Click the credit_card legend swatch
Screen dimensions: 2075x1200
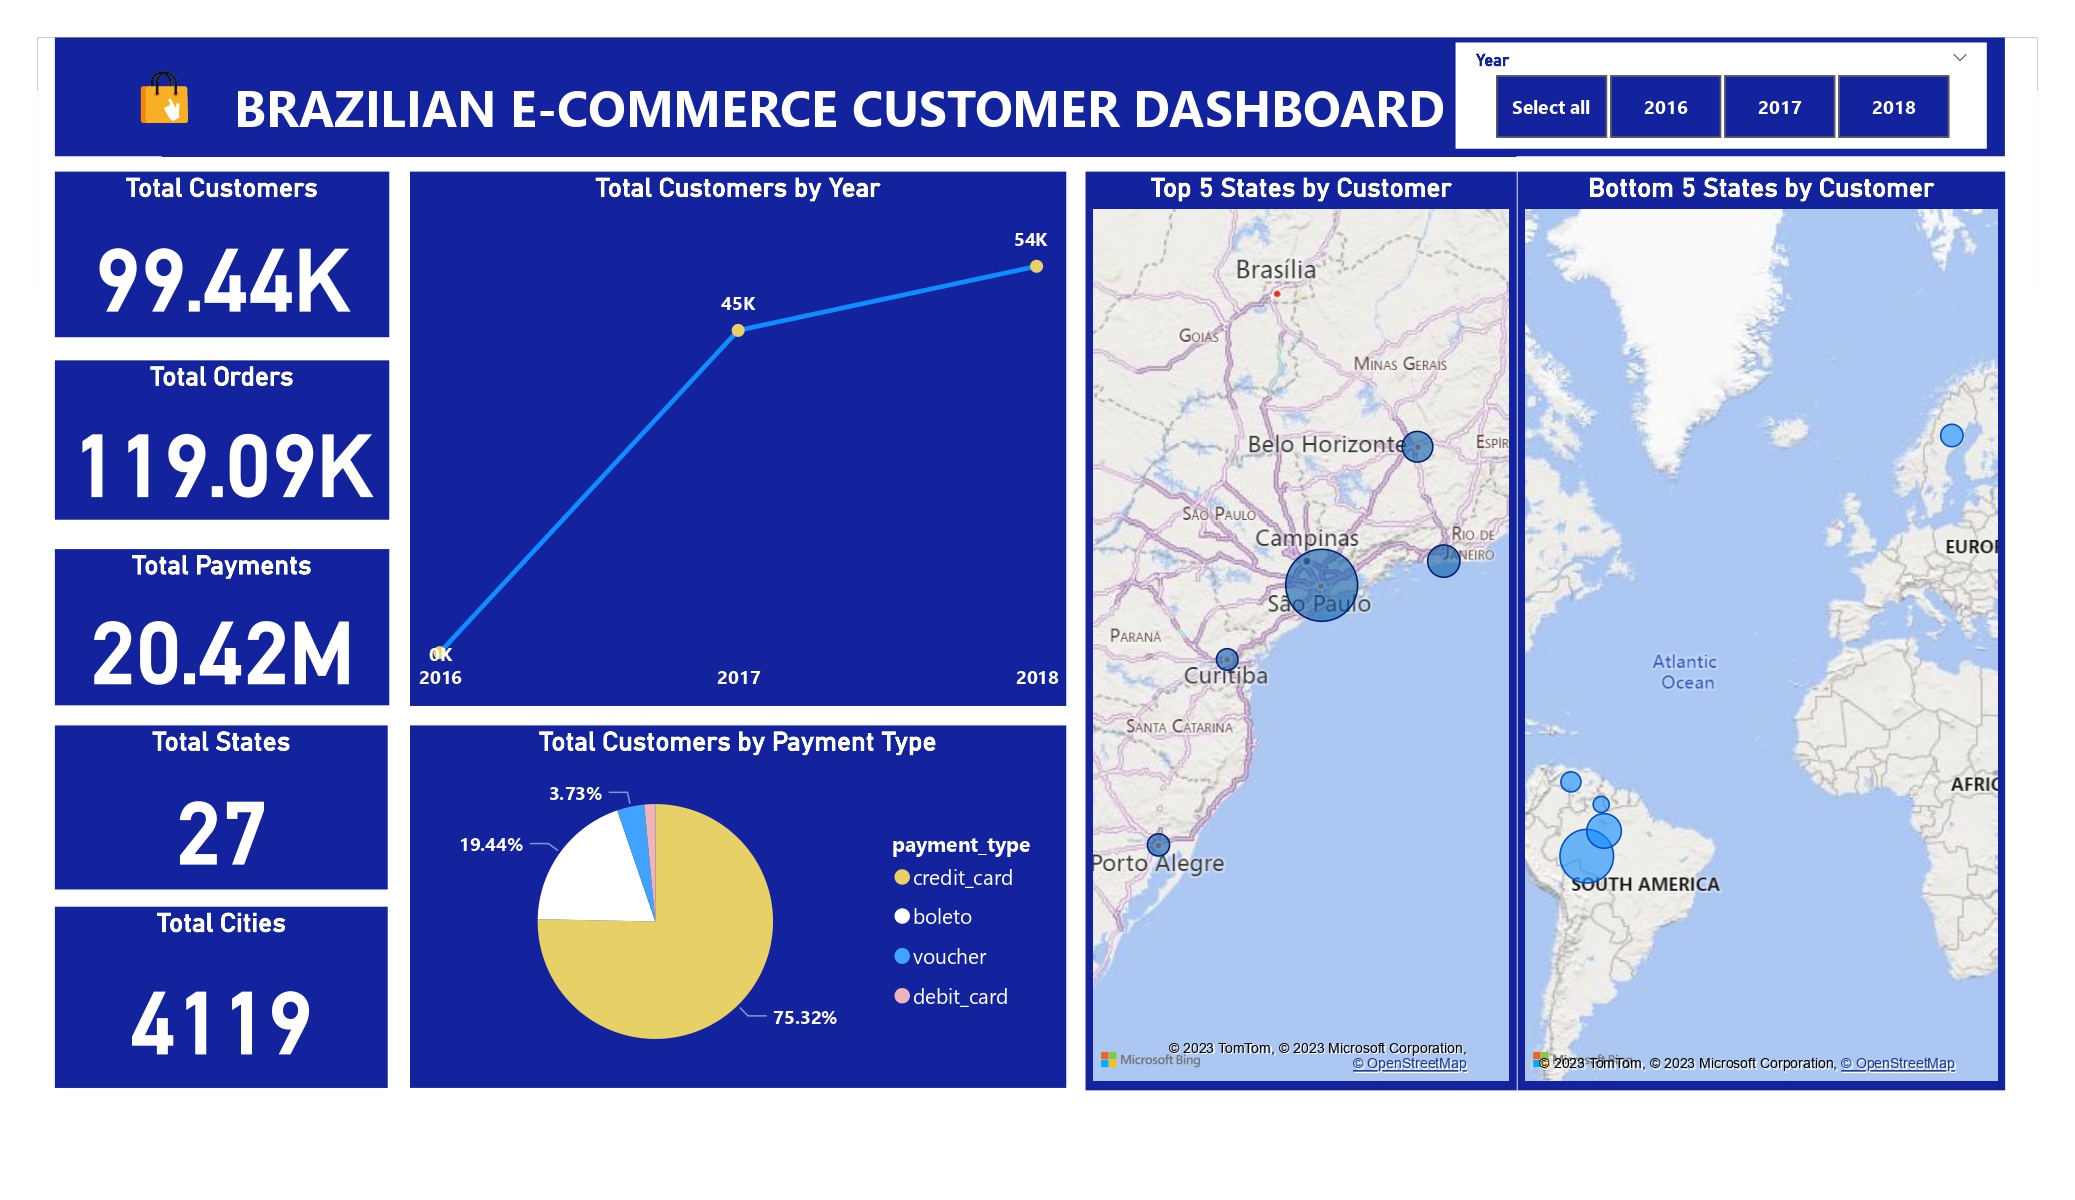coord(902,878)
